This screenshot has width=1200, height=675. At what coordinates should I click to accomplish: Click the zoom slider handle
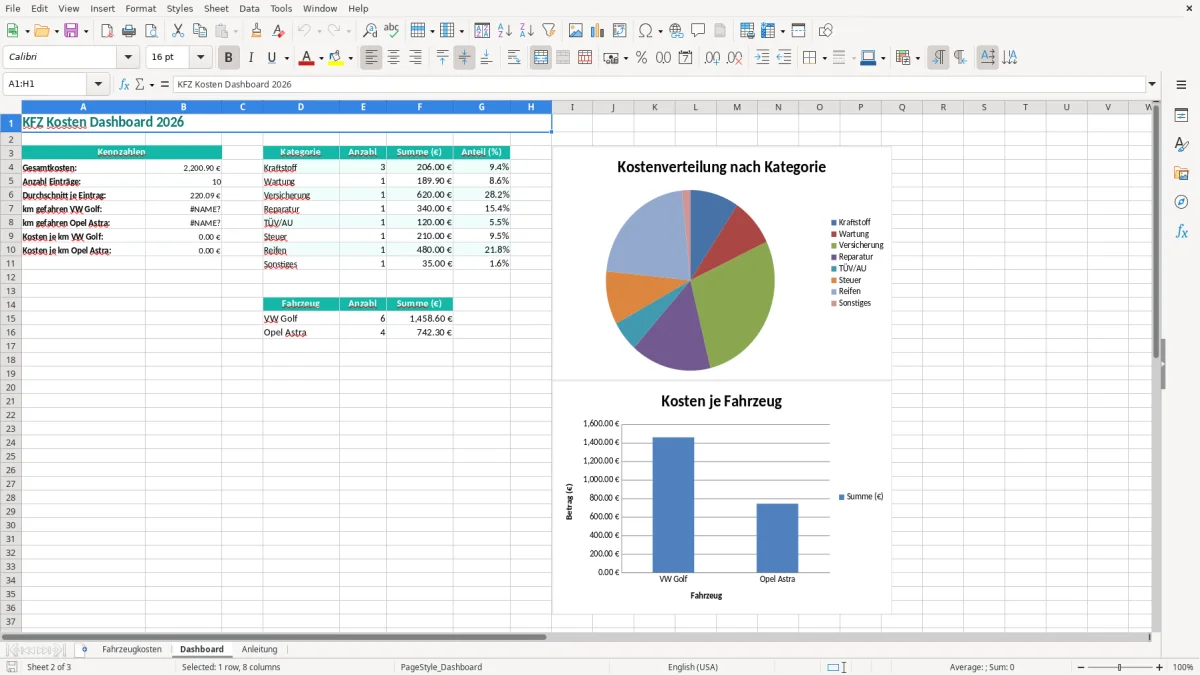[x=1120, y=667]
